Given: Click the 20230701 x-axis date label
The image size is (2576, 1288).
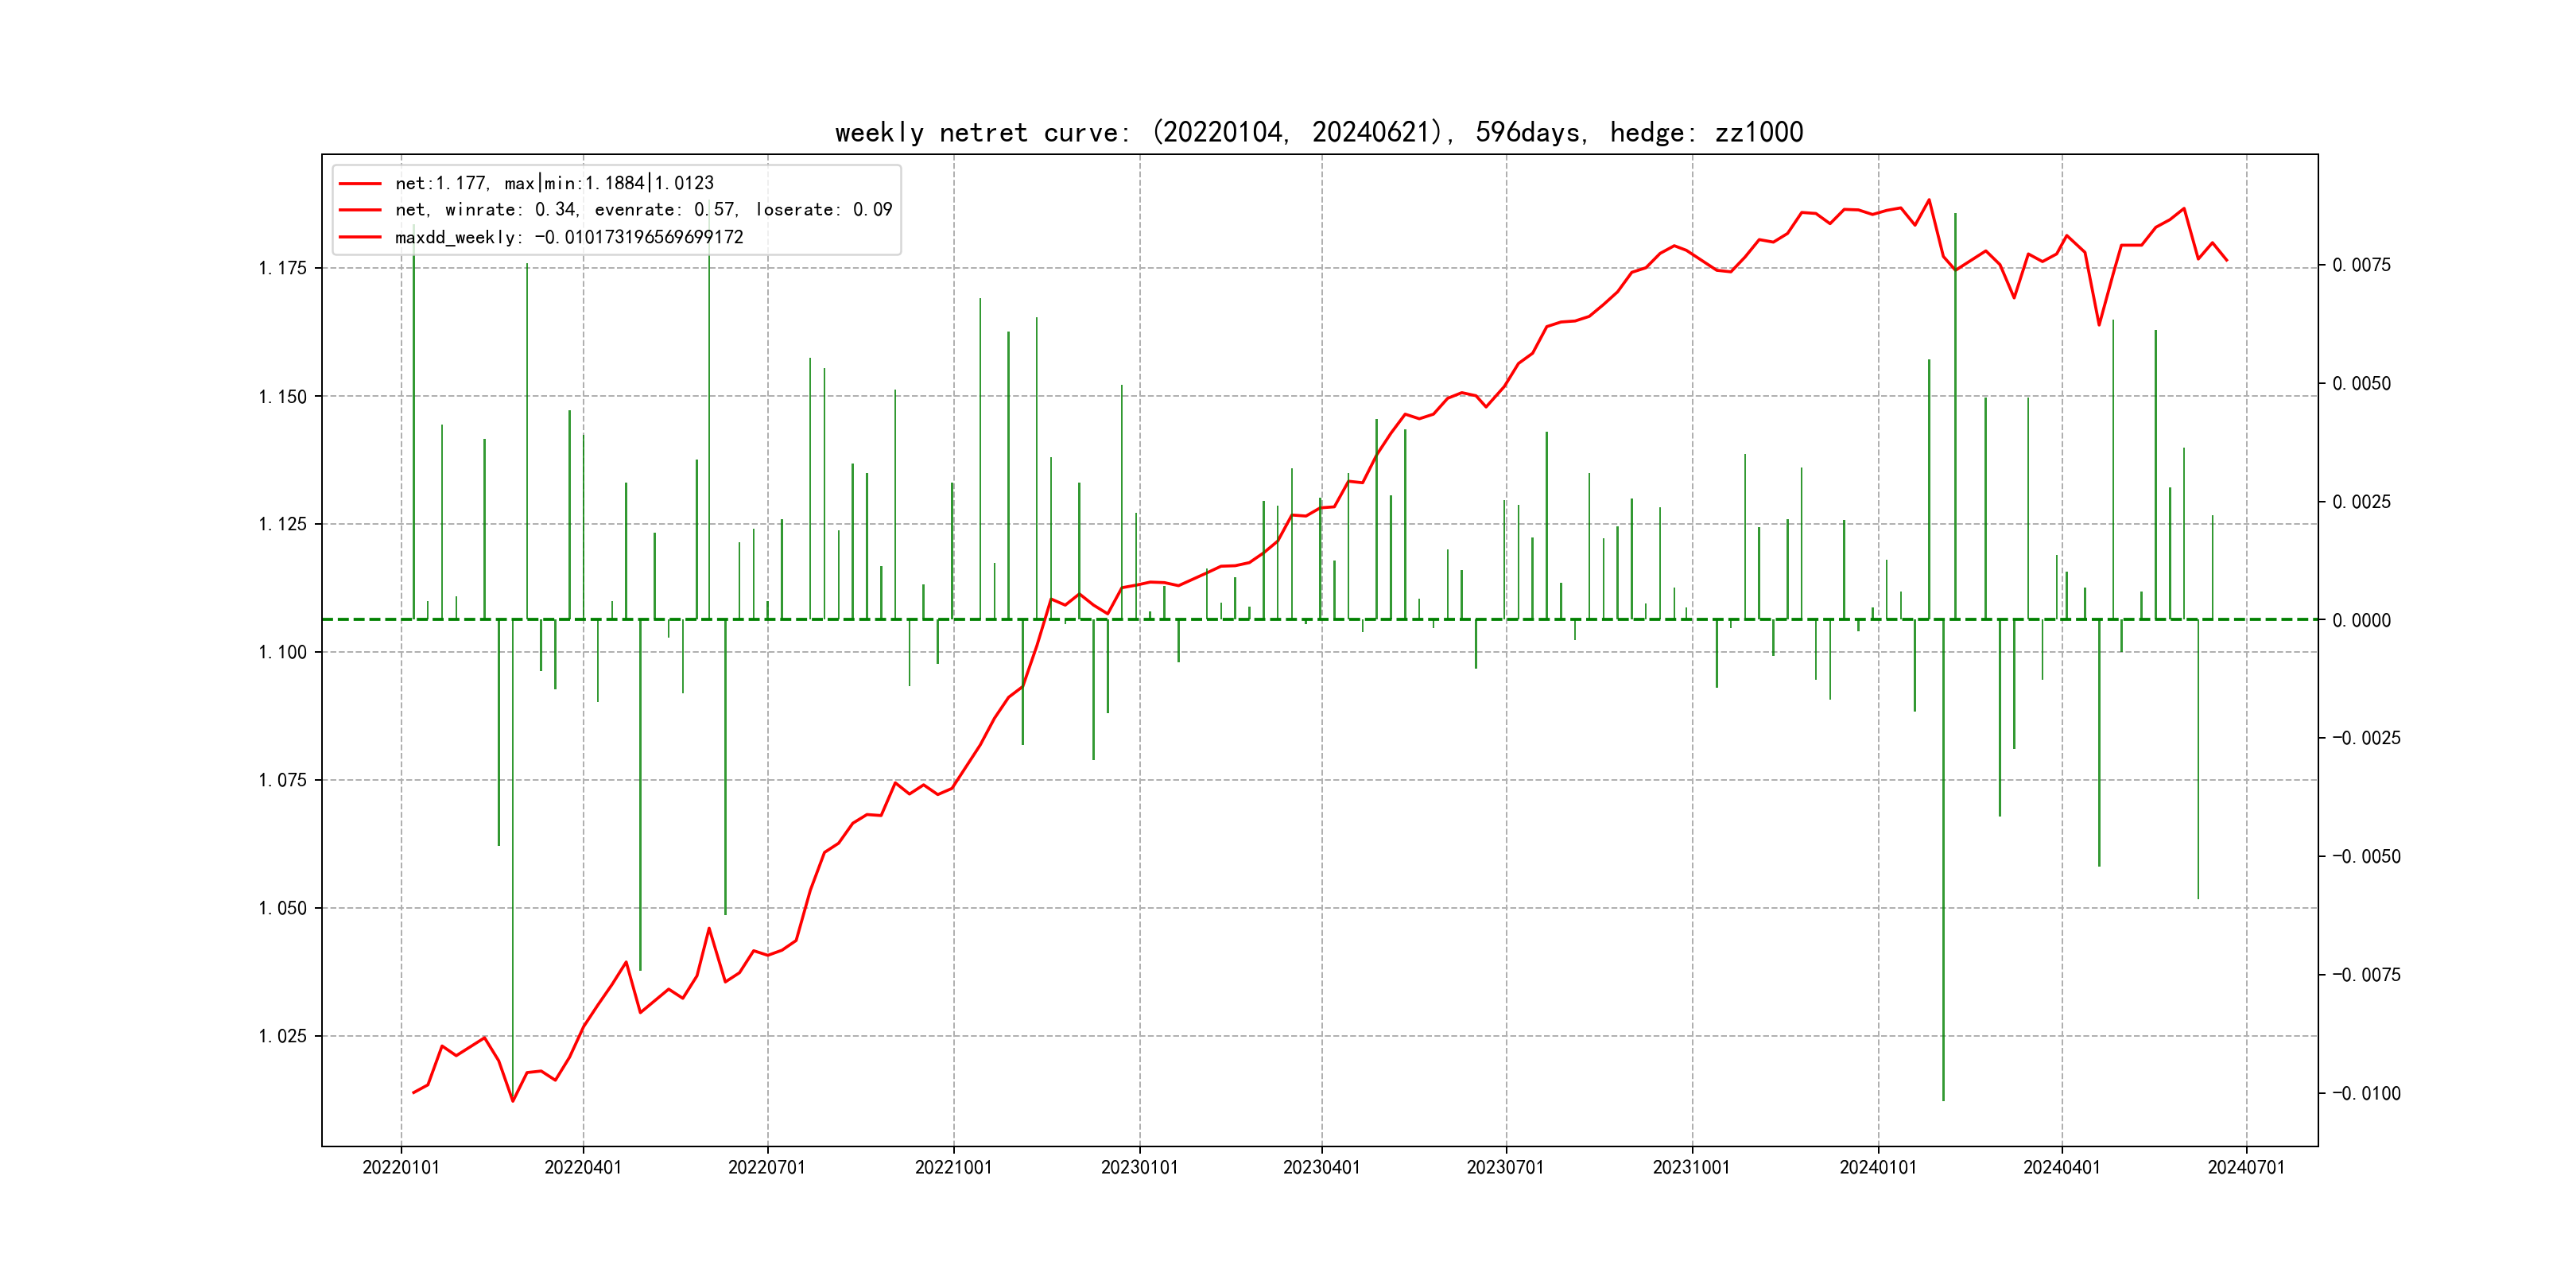Looking at the screenshot, I should (x=1505, y=1168).
